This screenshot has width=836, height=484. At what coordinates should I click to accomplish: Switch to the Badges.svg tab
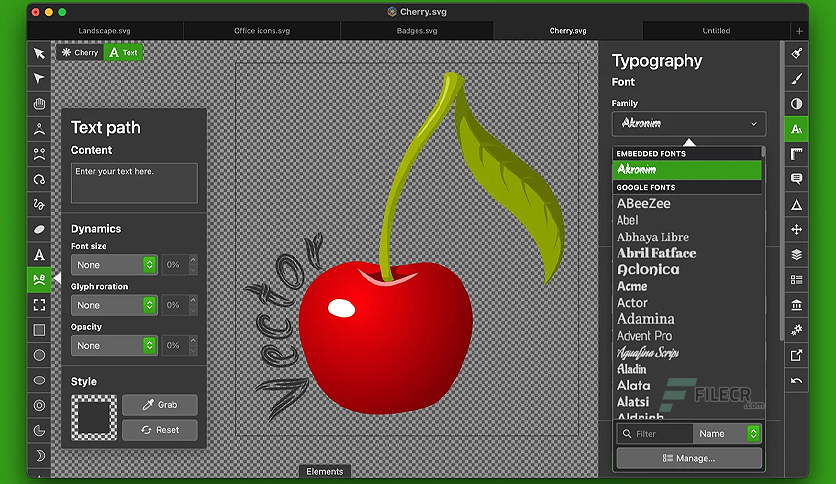(417, 31)
